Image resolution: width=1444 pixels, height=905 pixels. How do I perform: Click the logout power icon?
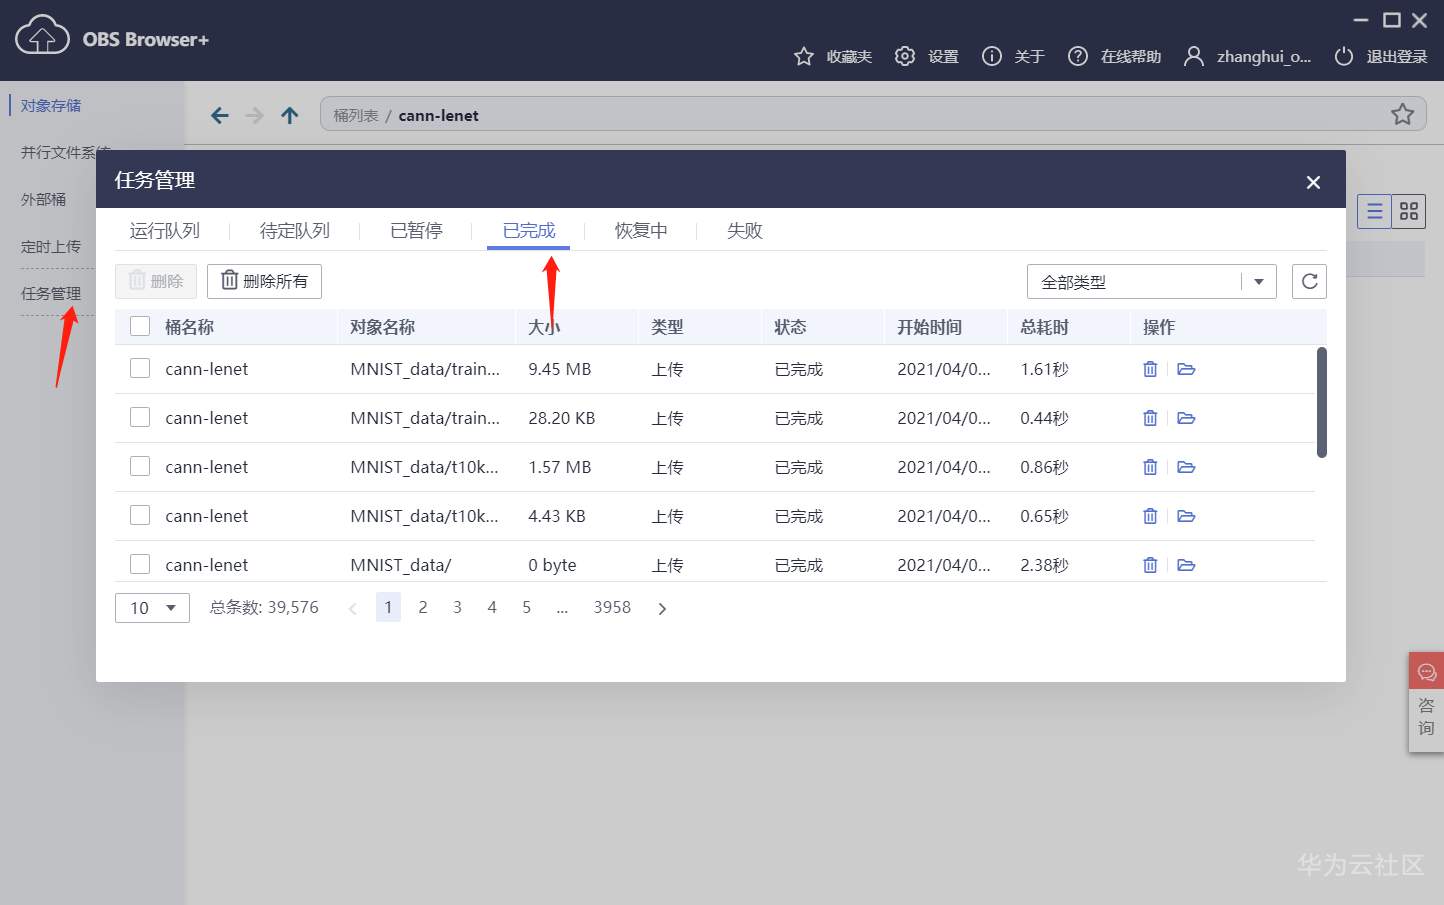click(1344, 56)
